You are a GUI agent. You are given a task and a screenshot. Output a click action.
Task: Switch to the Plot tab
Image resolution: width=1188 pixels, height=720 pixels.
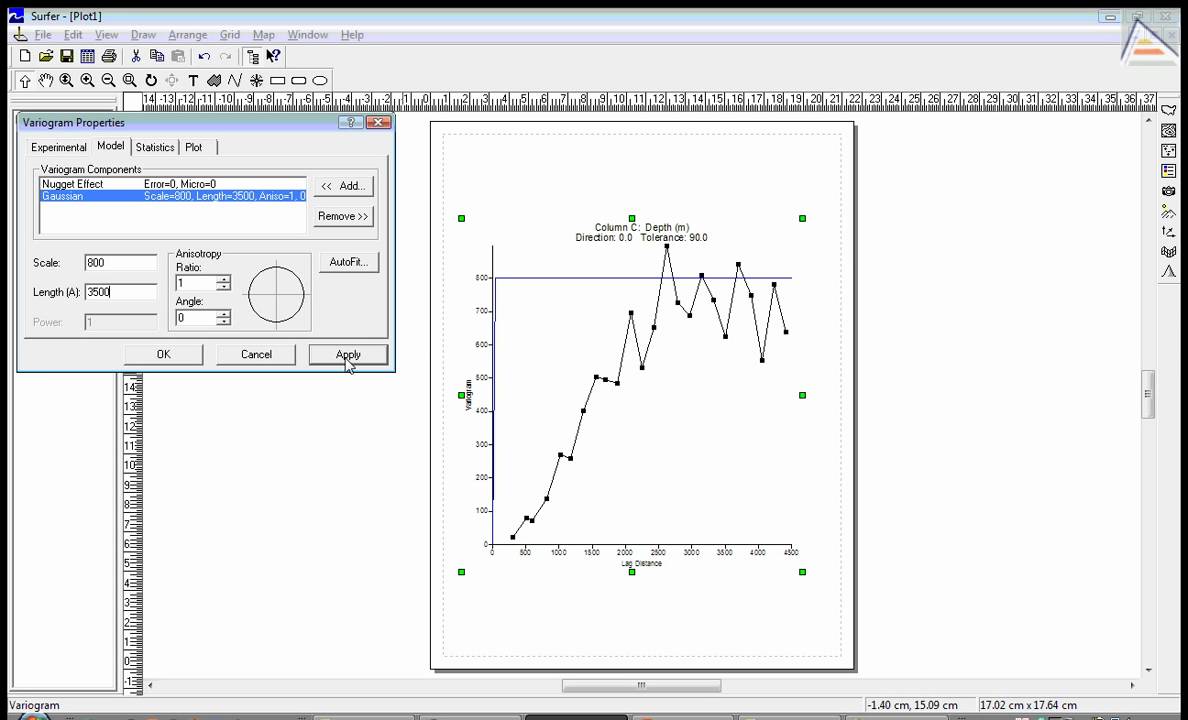194,147
